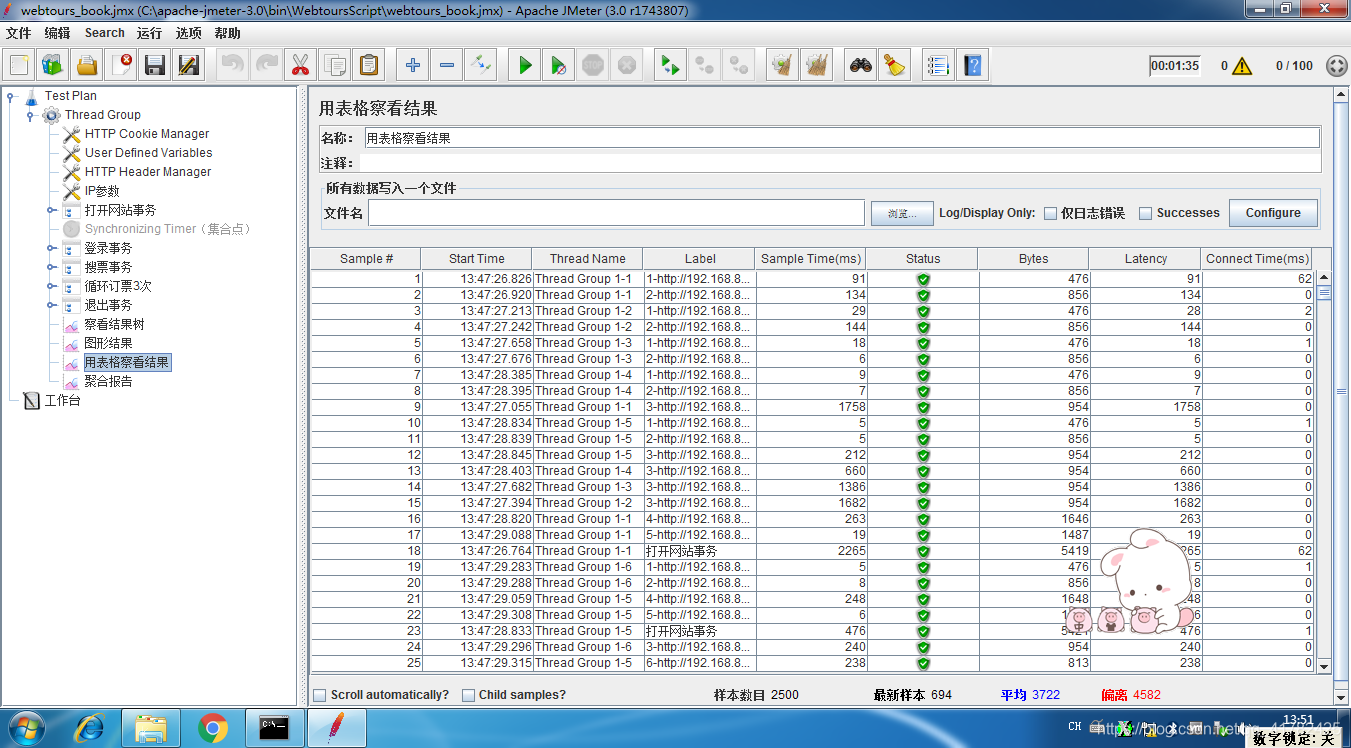
Task: Stop the test with the Stop icon
Action: tap(593, 66)
